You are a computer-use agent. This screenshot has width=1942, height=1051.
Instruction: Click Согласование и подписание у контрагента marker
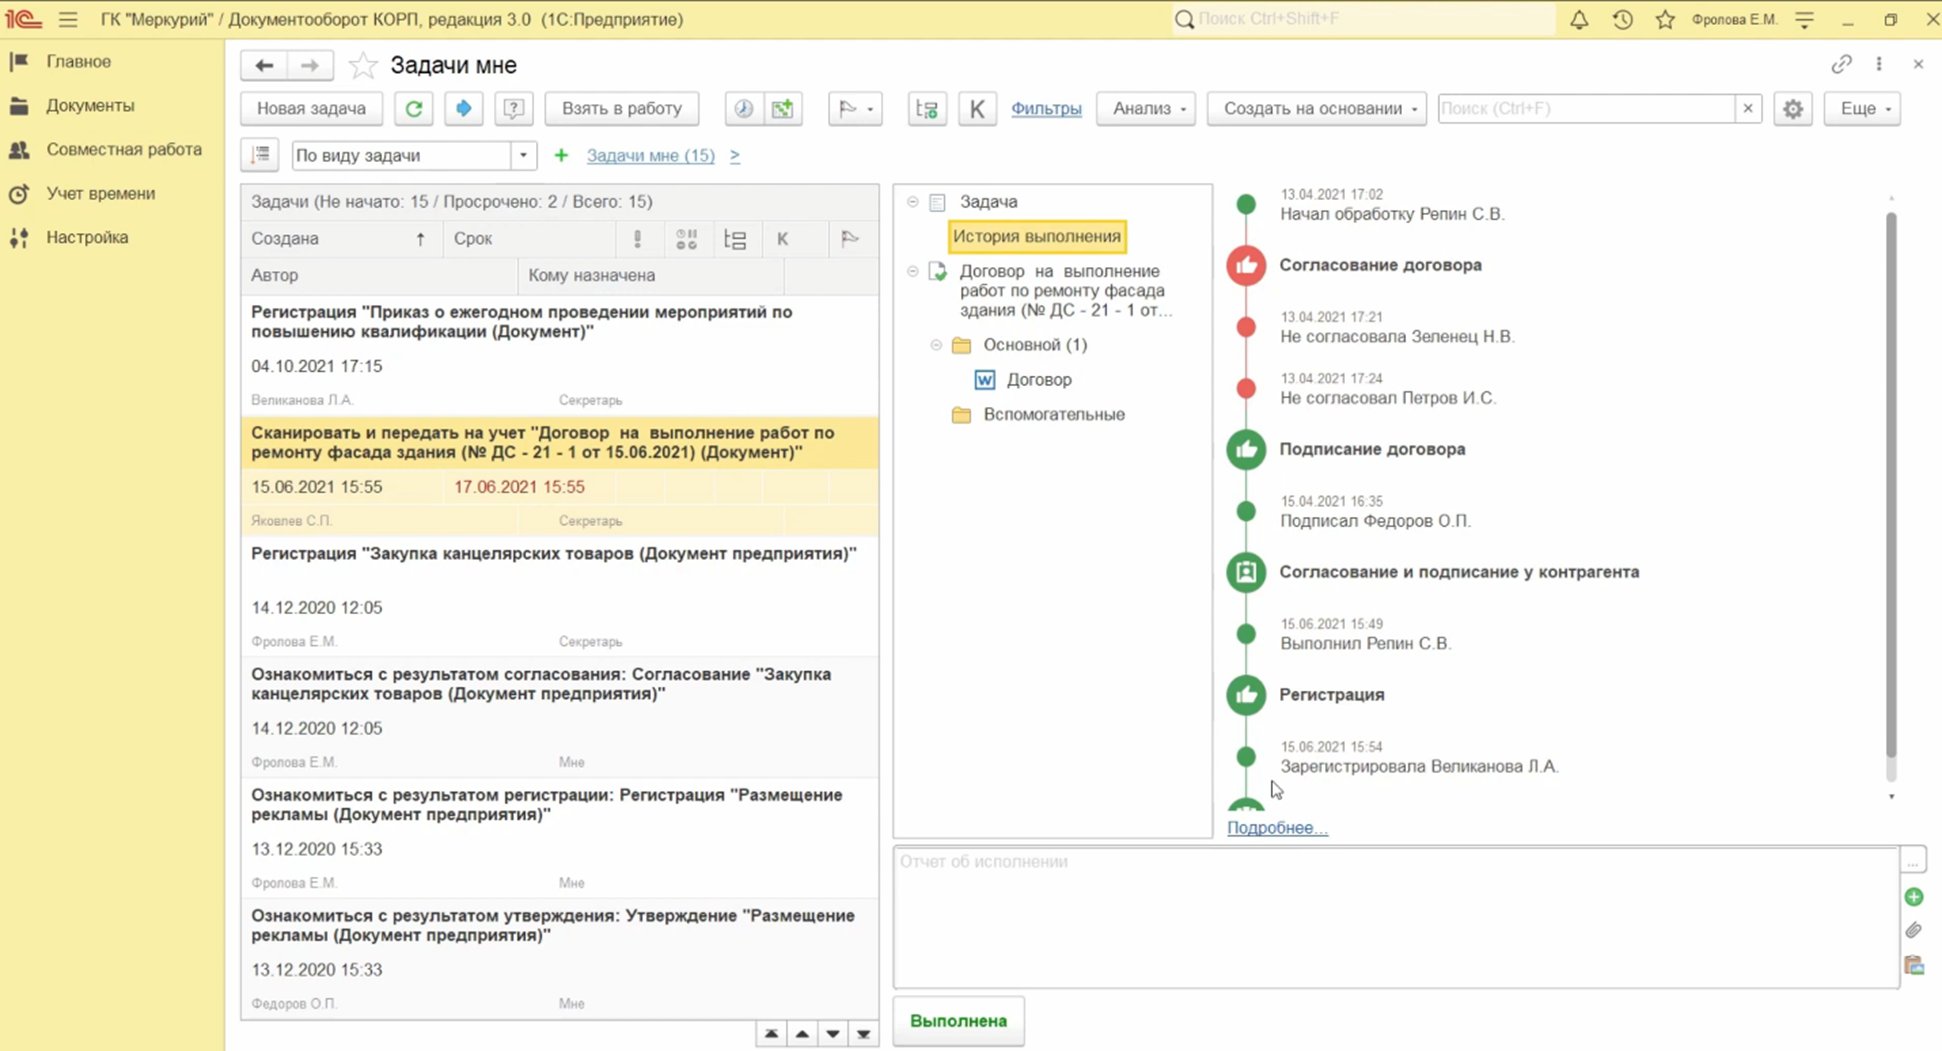1246,572
